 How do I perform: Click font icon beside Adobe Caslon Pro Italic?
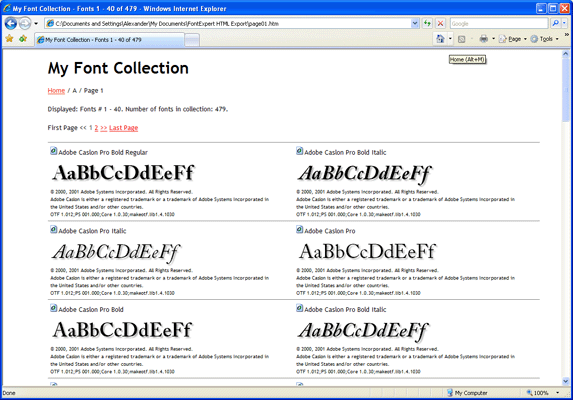click(54, 229)
